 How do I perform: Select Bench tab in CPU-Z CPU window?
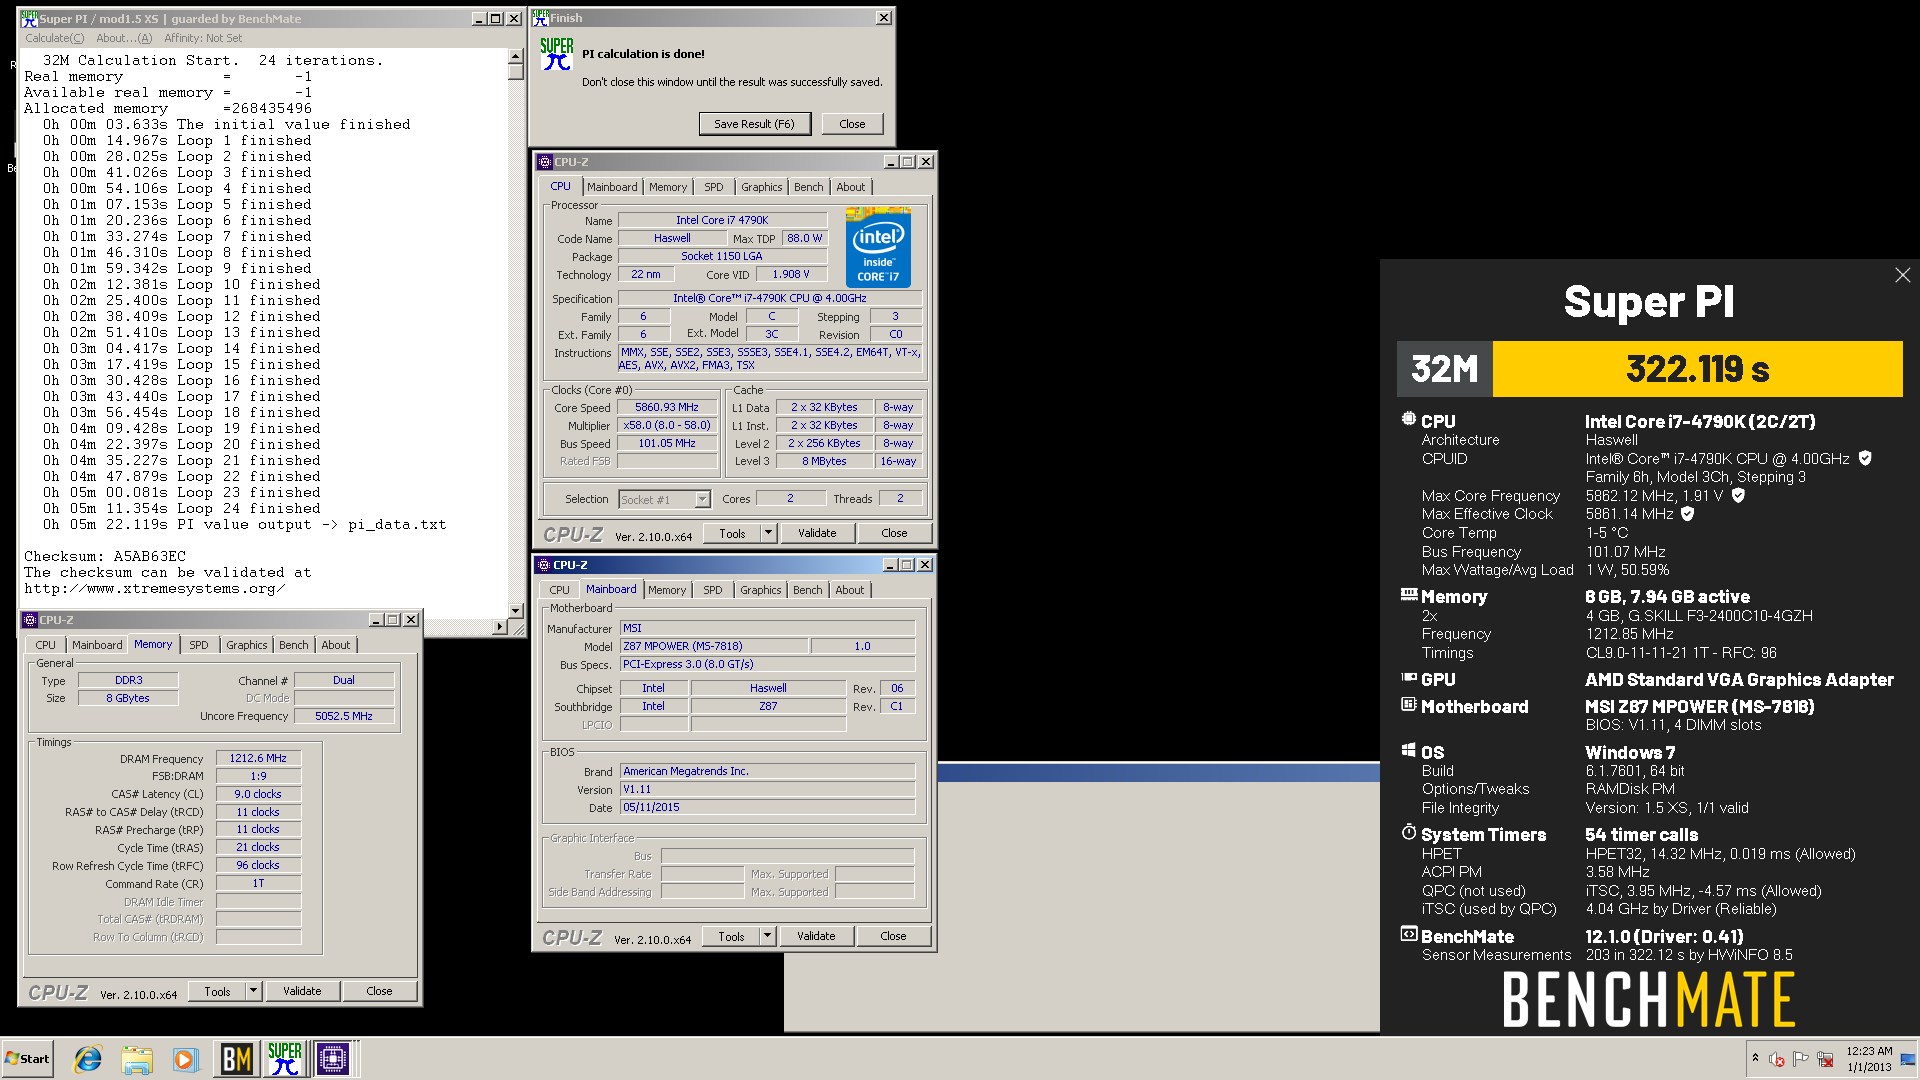[809, 187]
